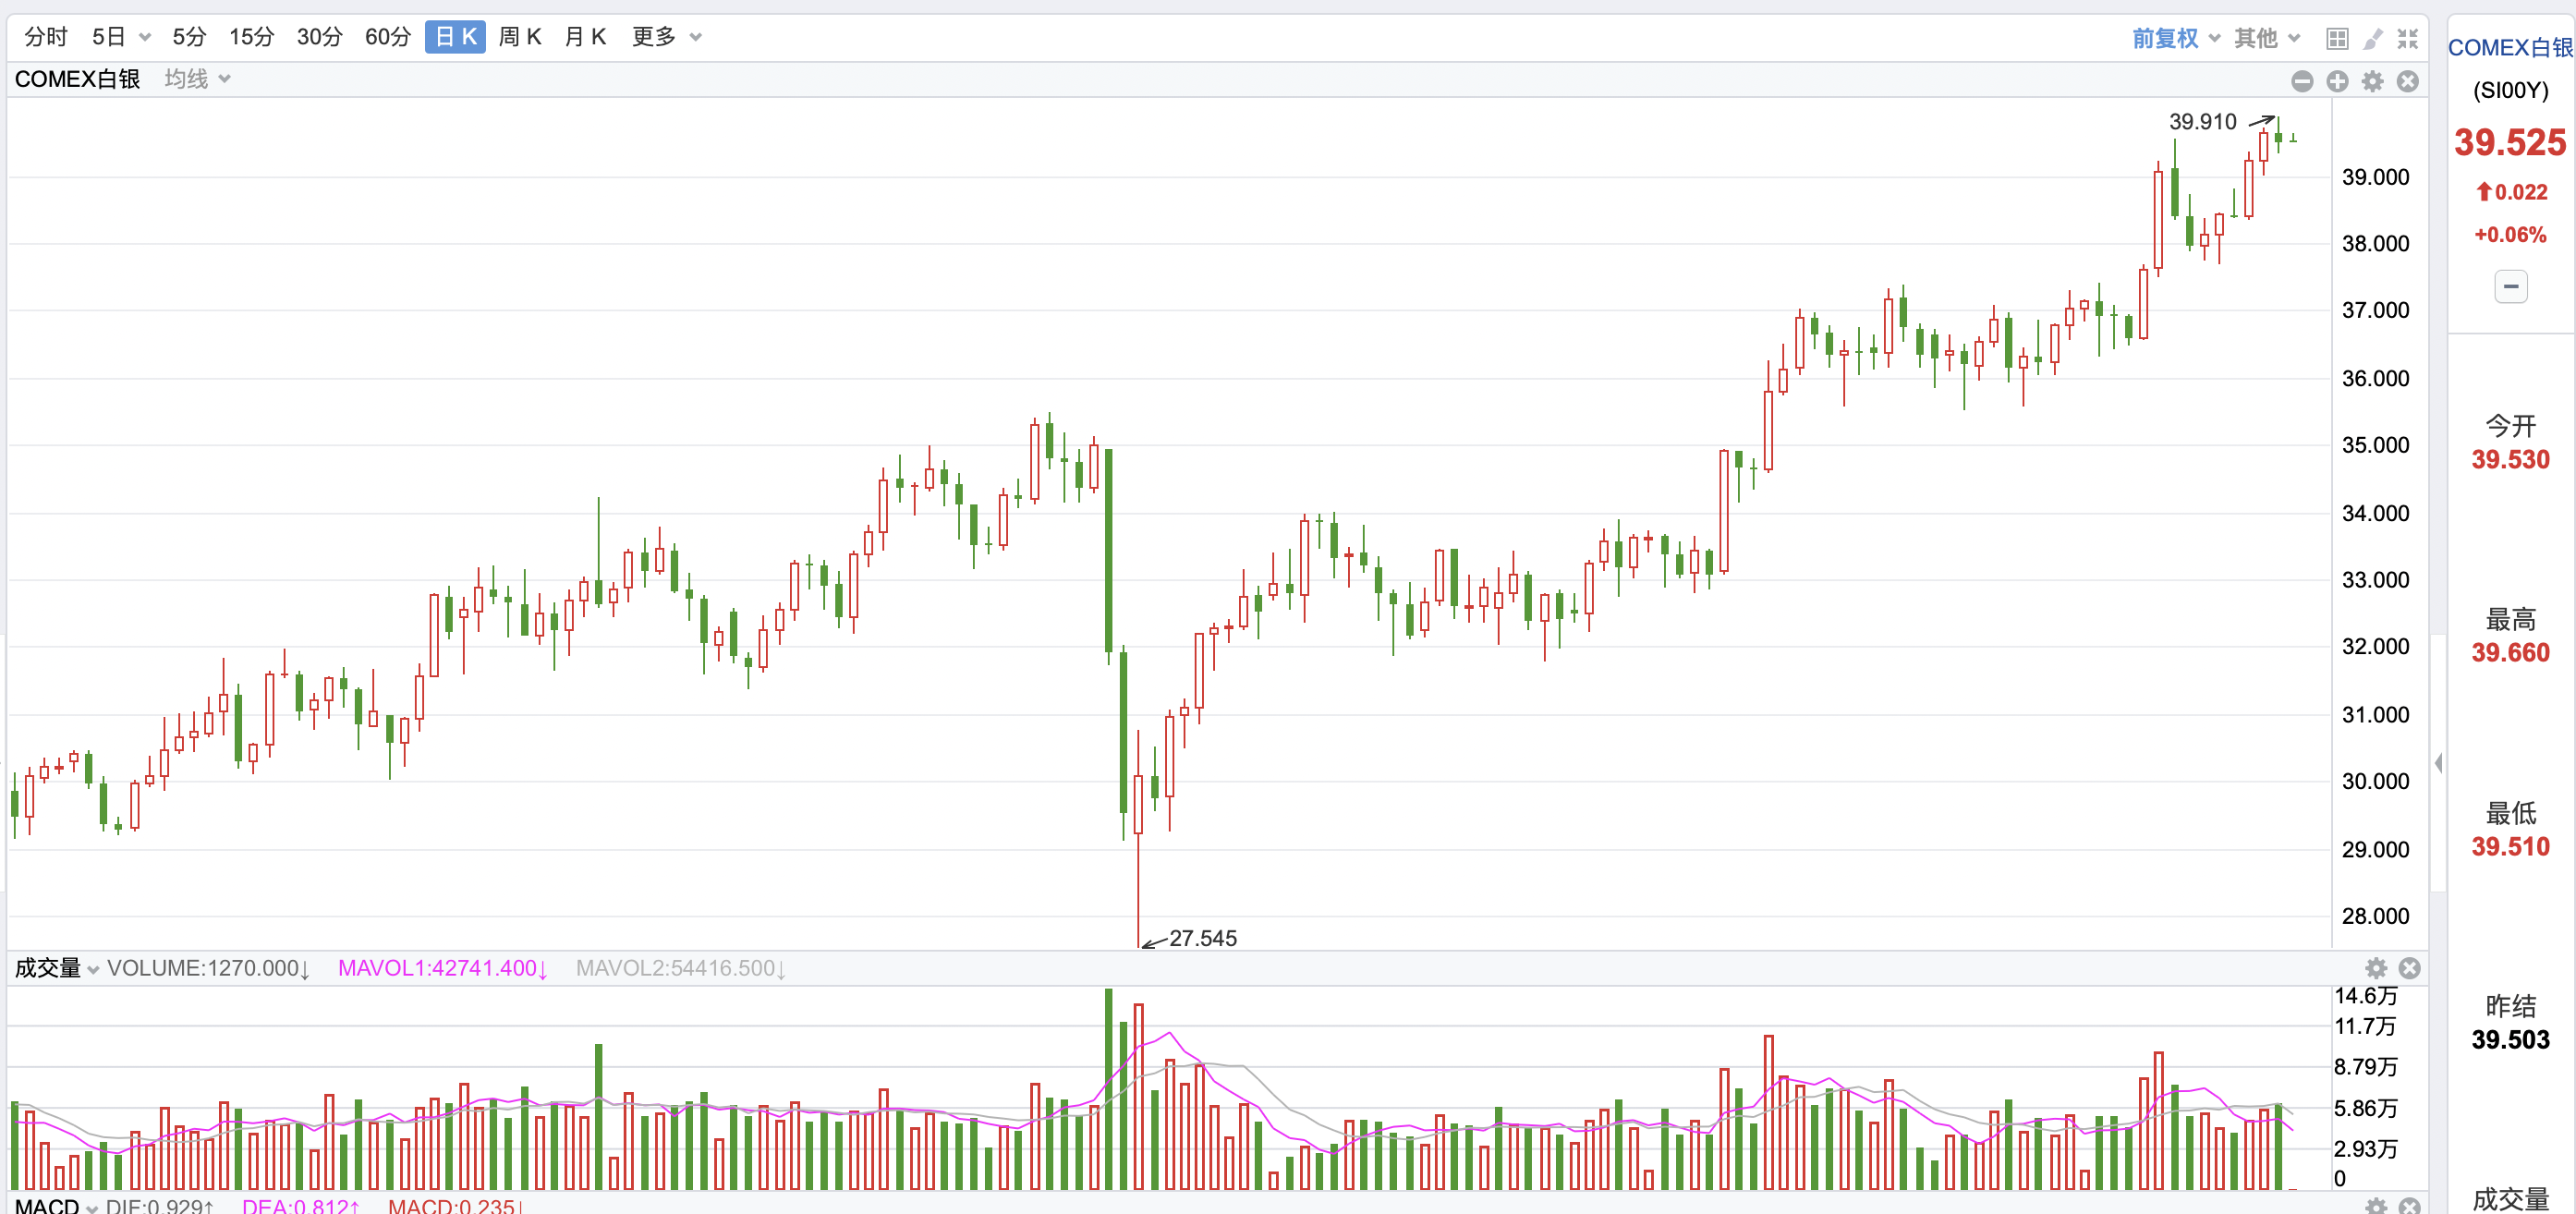Switch to the 60分 chart tab
This screenshot has height=1214, width=2576.
click(388, 37)
